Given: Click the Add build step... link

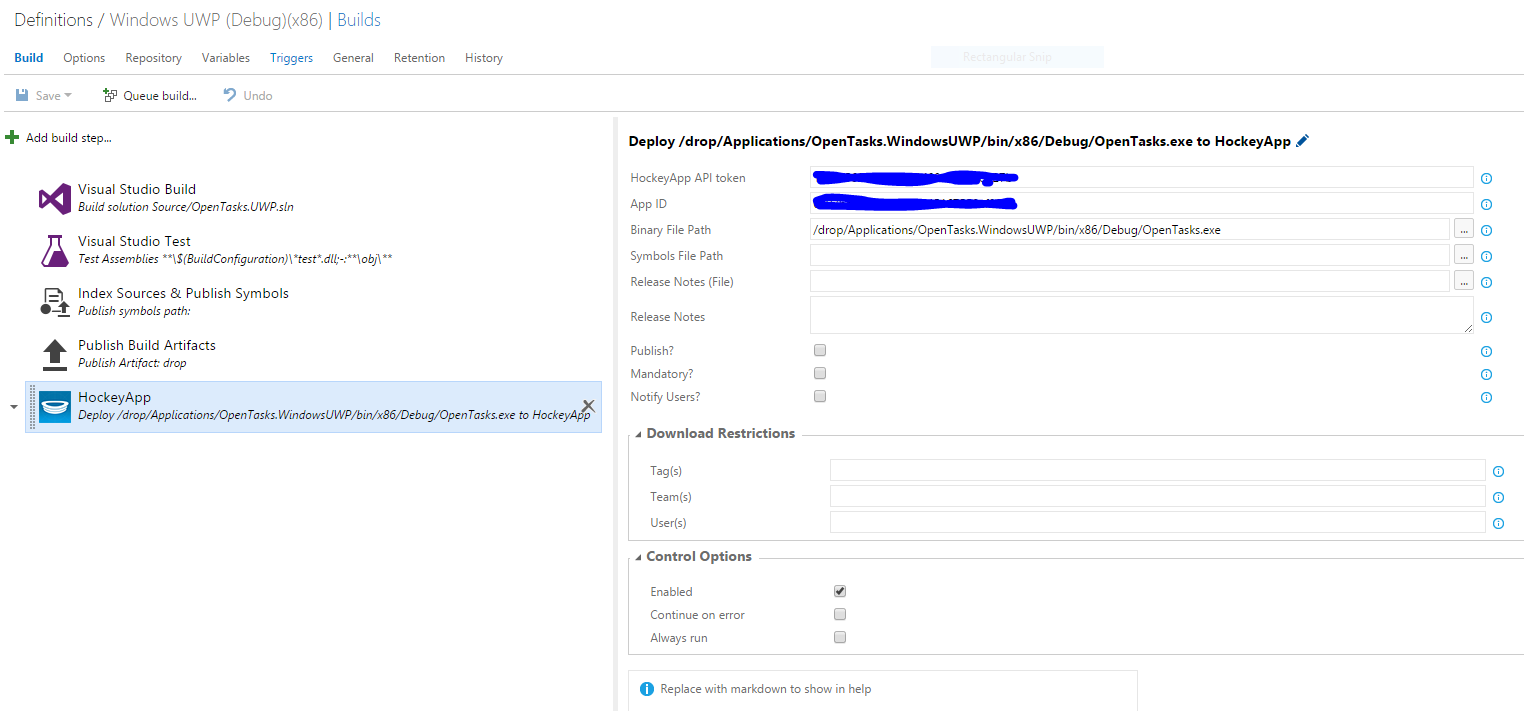Looking at the screenshot, I should 69,138.
